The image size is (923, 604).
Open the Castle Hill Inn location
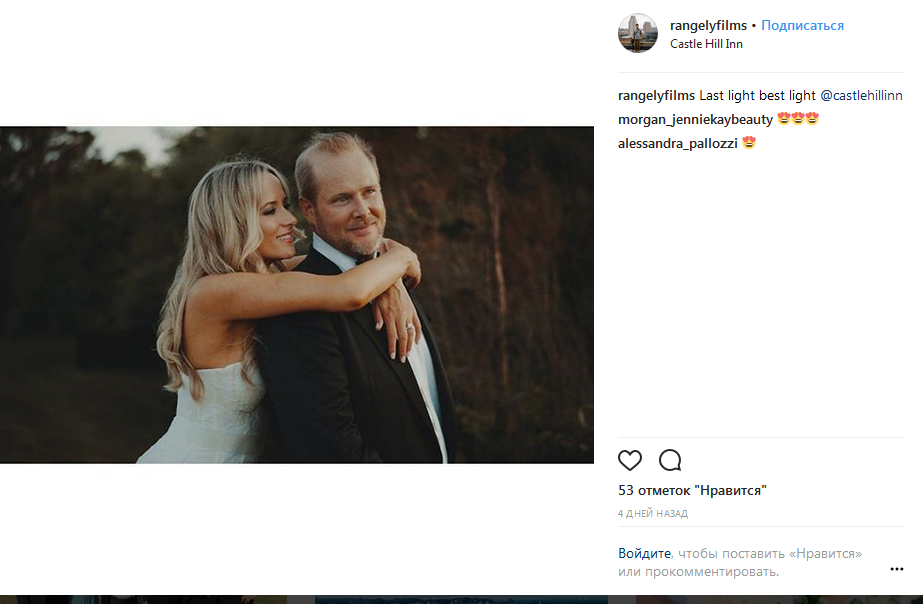pyautogui.click(x=706, y=44)
